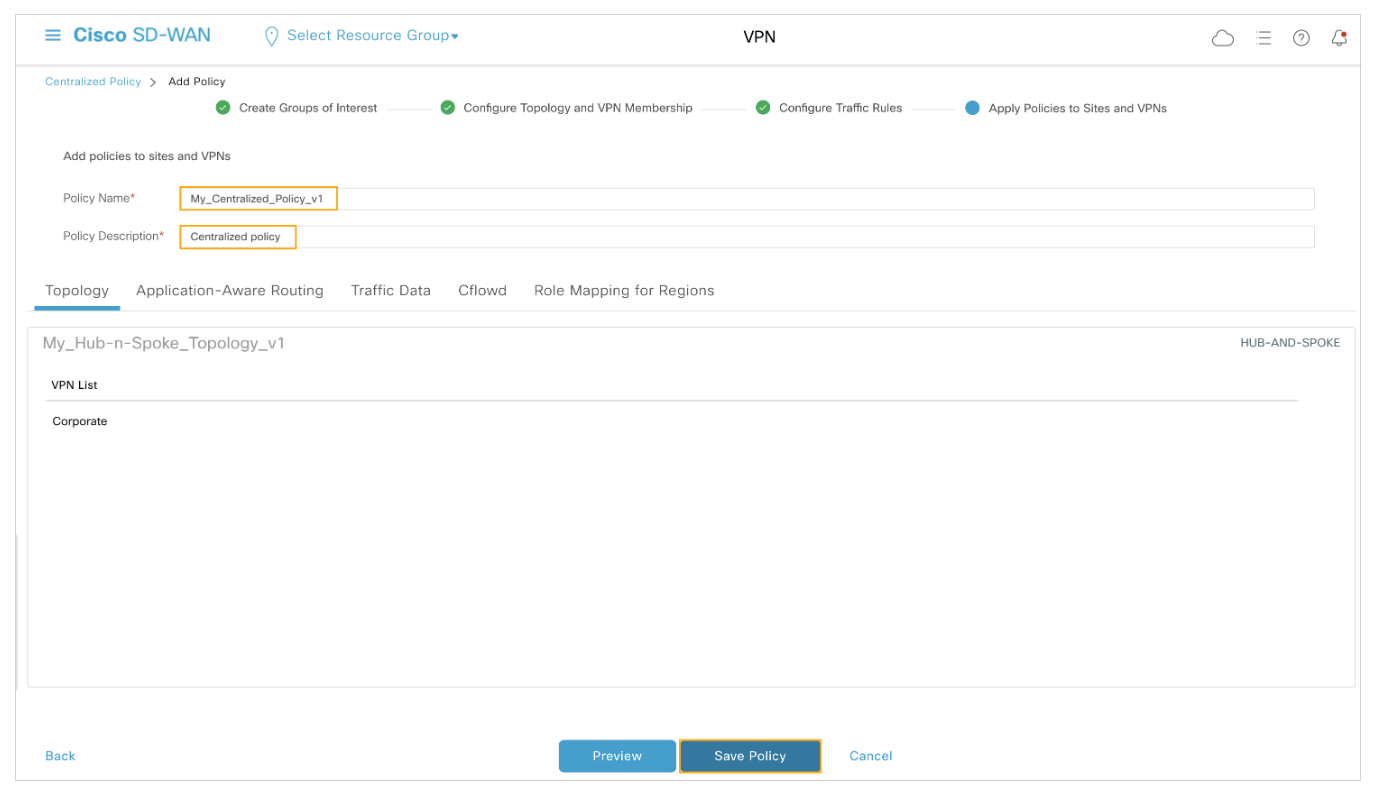Click the Cancel link
This screenshot has height=793, width=1378.
(870, 756)
